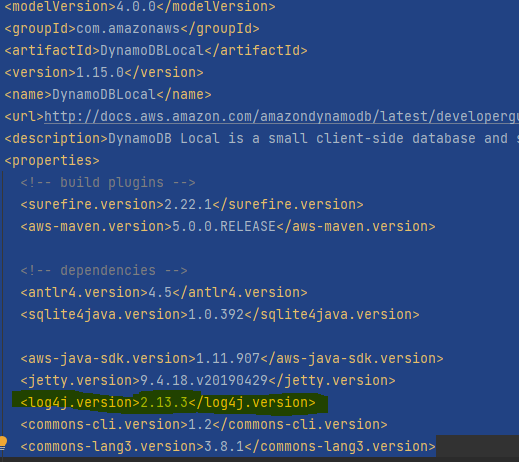Open the docs.aws.amazon.com URL link
The image size is (519, 462).
281,117
